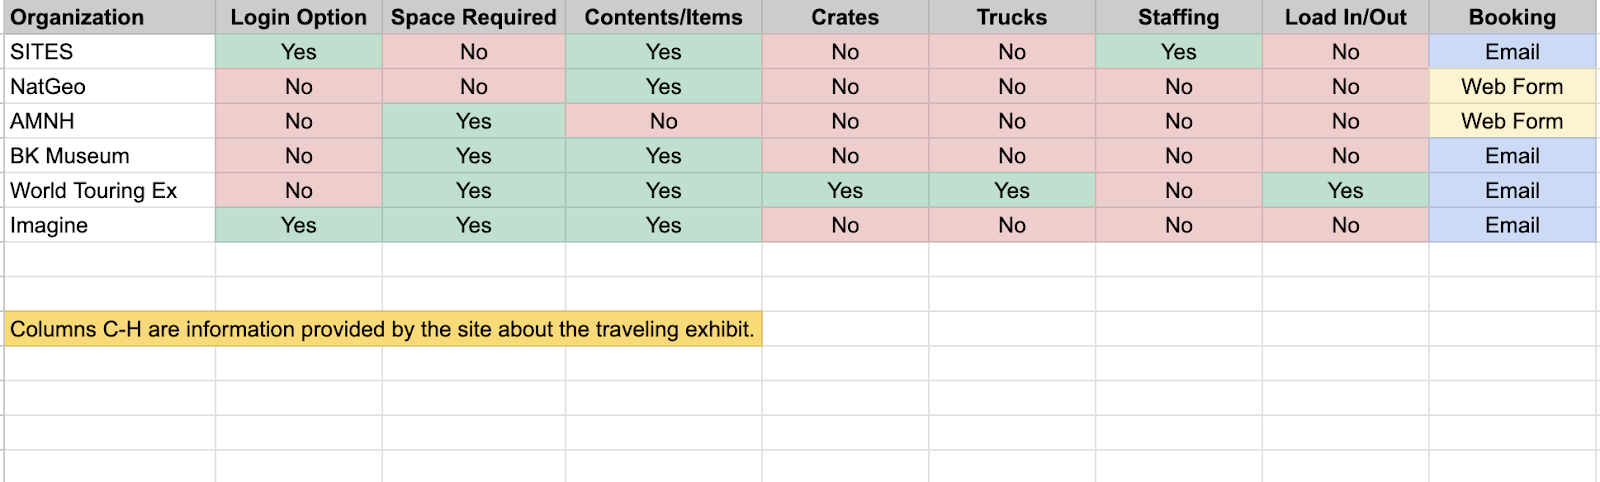Select AMNH Contents/Items No cell

pyautogui.click(x=663, y=121)
